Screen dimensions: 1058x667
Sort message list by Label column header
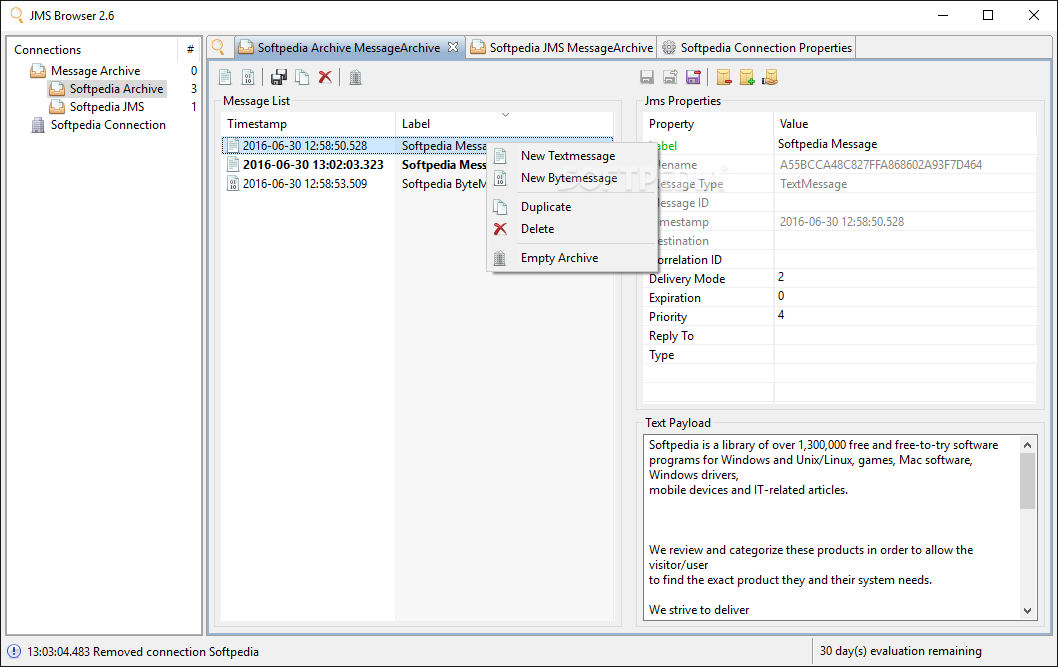tap(504, 124)
